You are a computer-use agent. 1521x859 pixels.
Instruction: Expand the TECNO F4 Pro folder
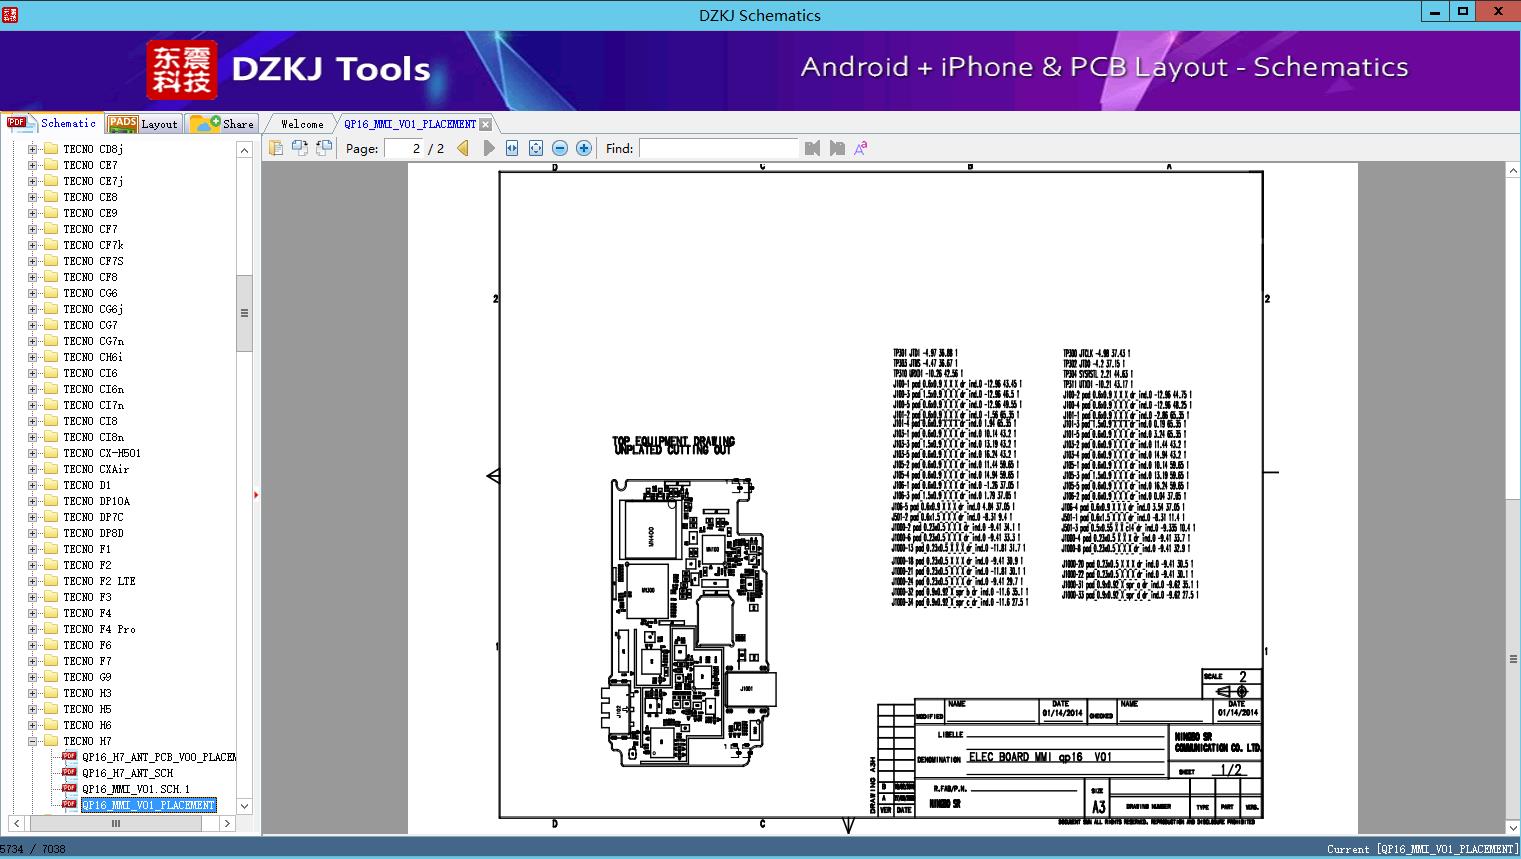33,629
